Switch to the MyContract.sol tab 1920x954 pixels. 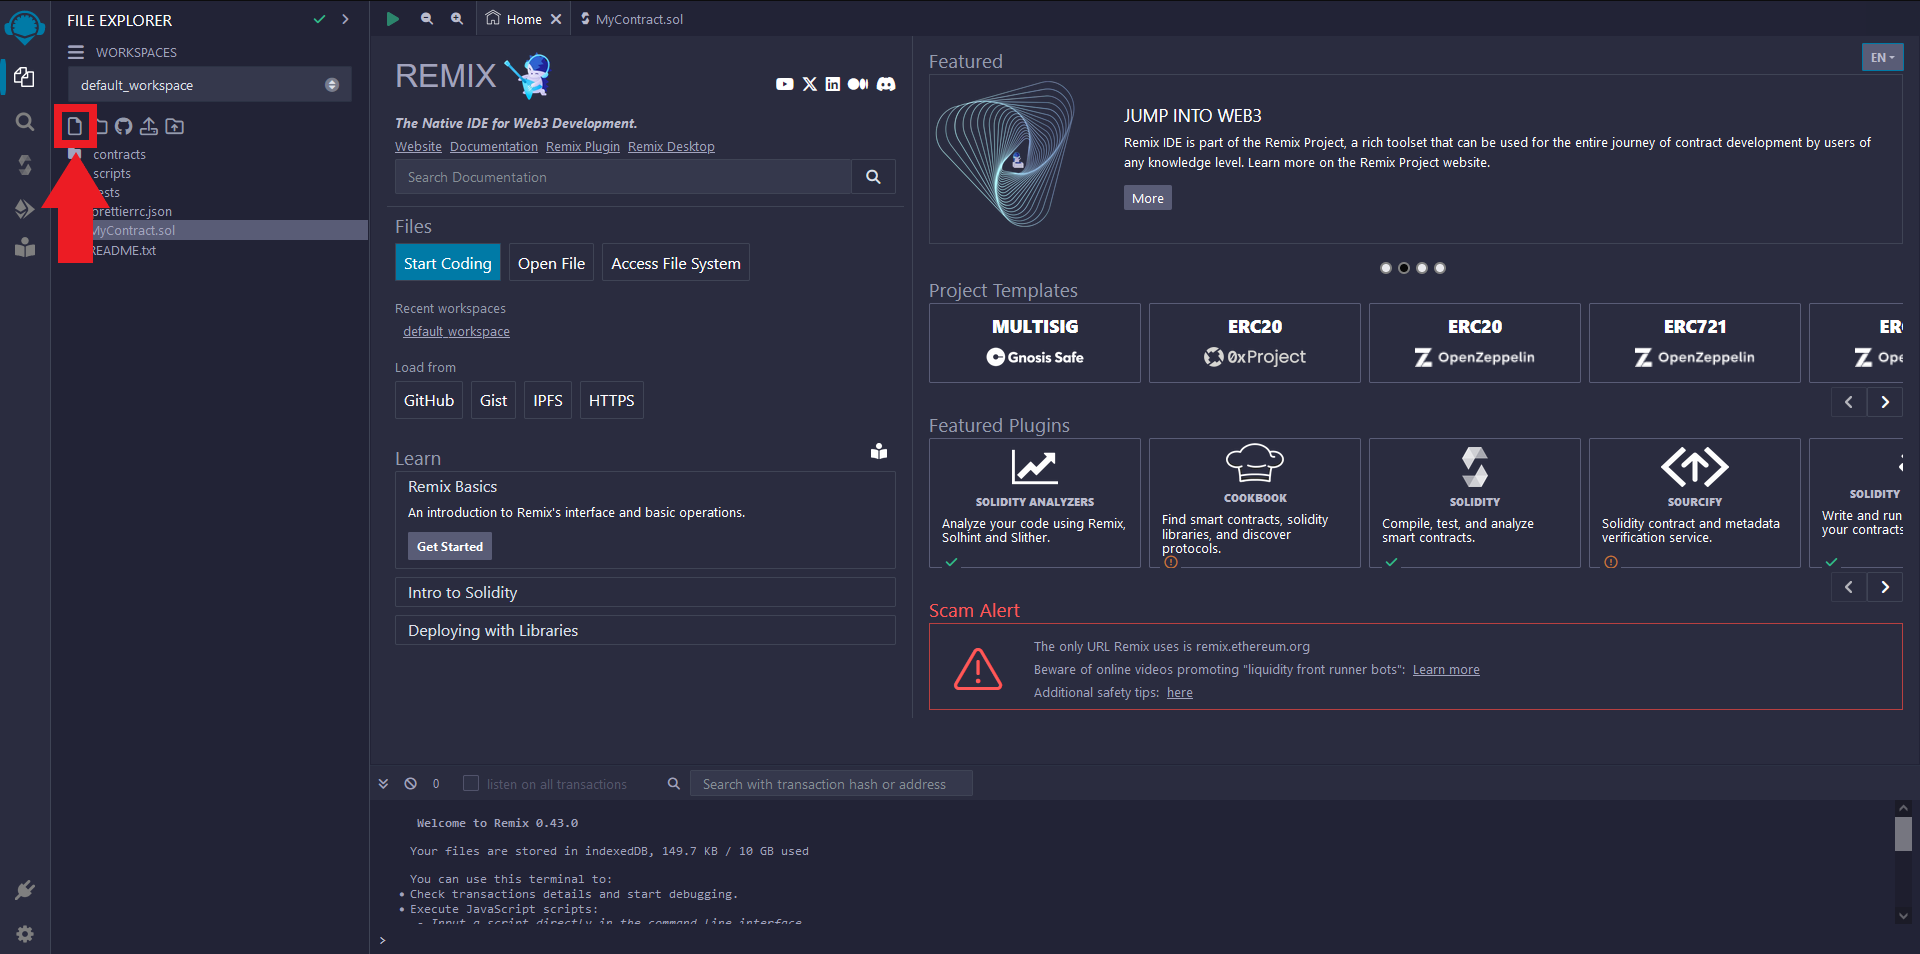click(638, 19)
